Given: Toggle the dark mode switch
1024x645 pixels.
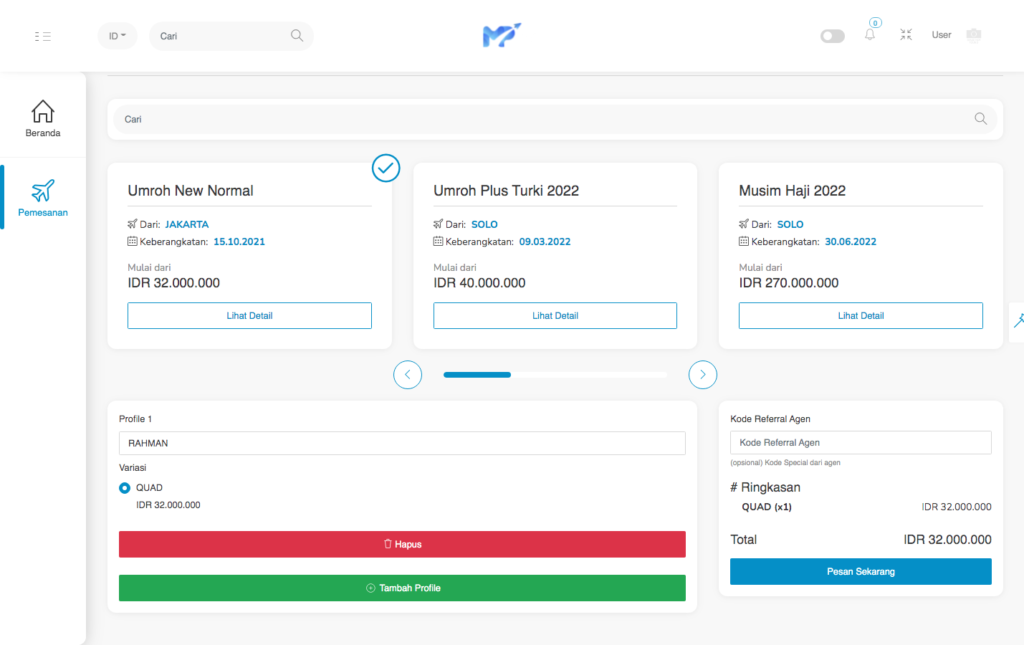Looking at the screenshot, I should [x=832, y=36].
